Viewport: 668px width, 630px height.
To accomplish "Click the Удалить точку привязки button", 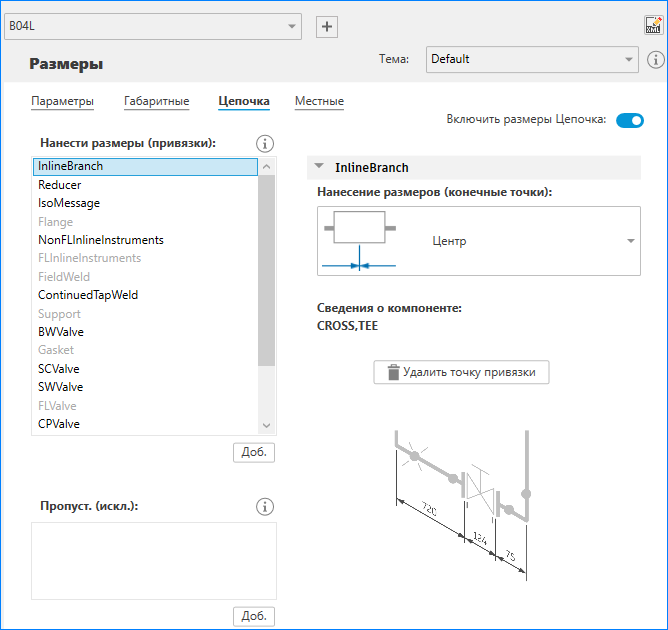I will point(461,373).
